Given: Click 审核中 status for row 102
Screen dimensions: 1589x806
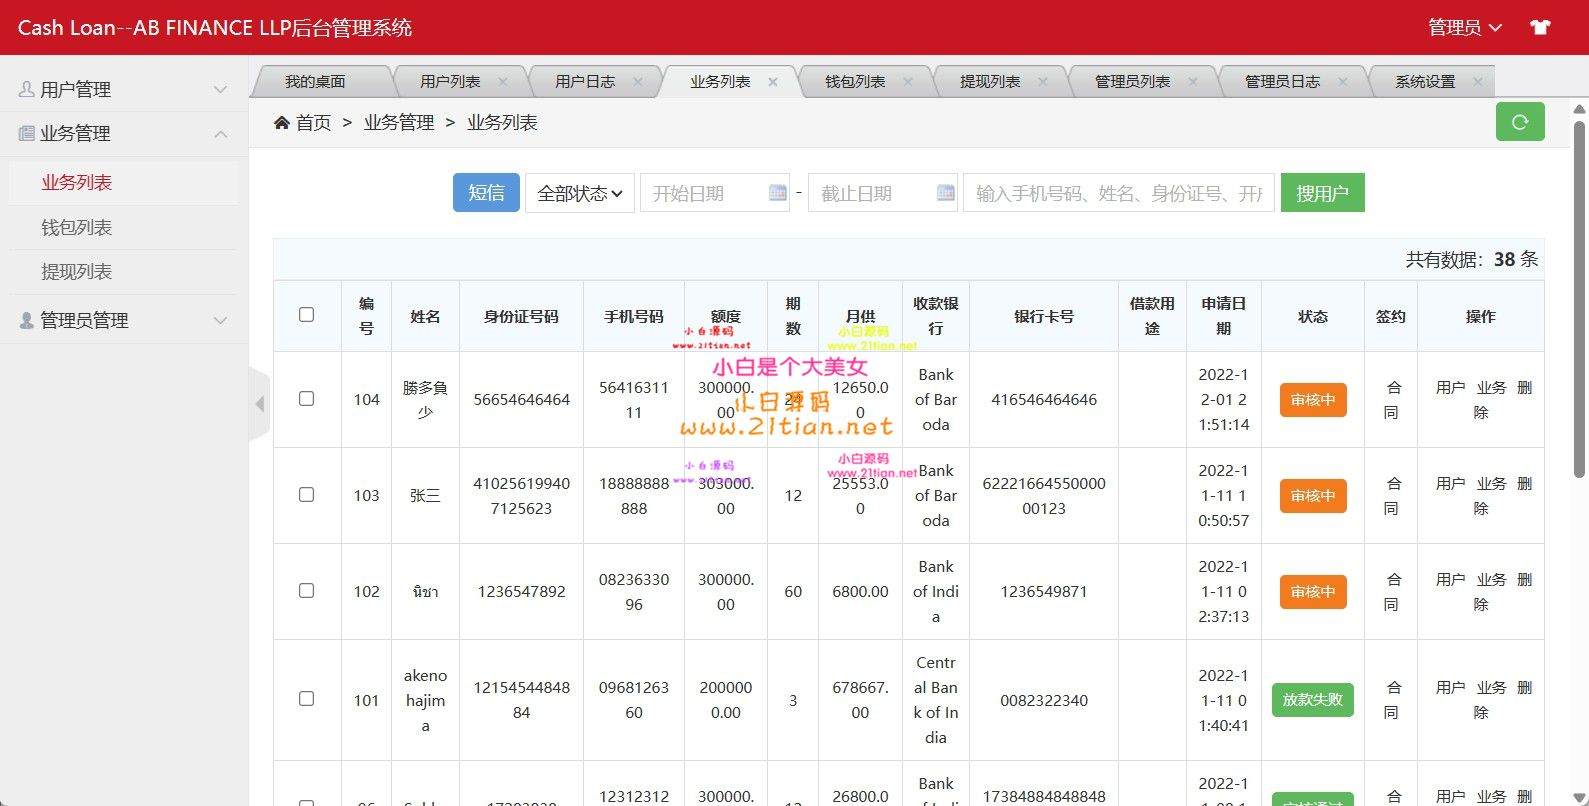Looking at the screenshot, I should tap(1312, 592).
